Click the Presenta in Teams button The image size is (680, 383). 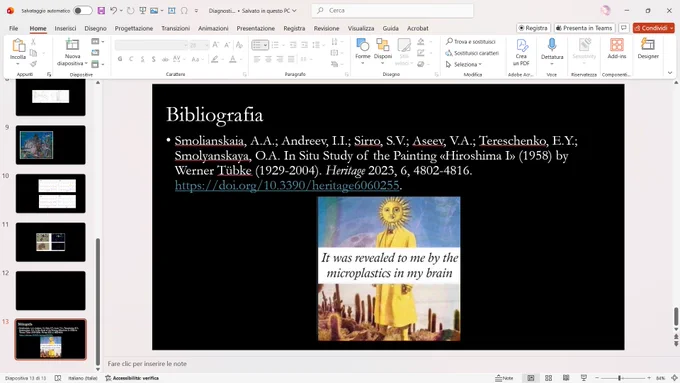coord(584,28)
